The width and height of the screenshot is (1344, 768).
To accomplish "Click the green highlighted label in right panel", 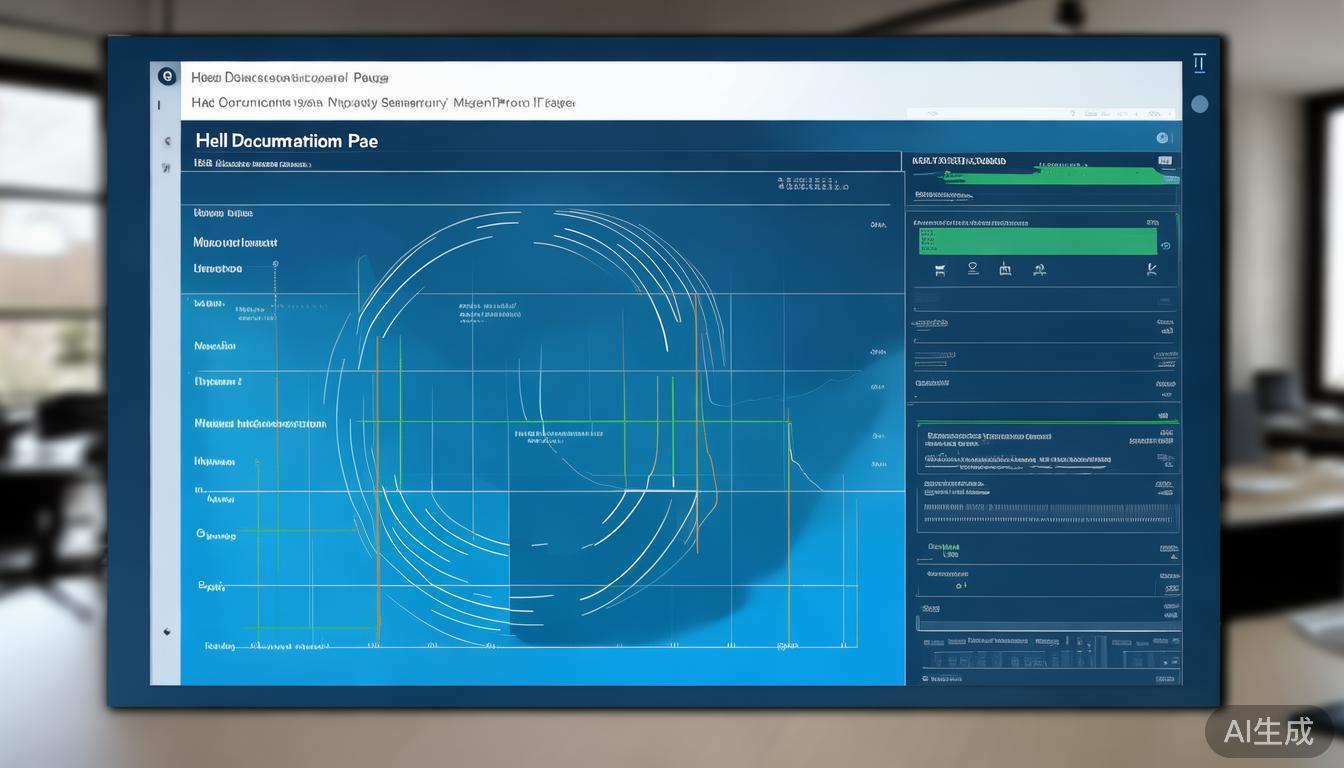I will (x=943, y=547).
